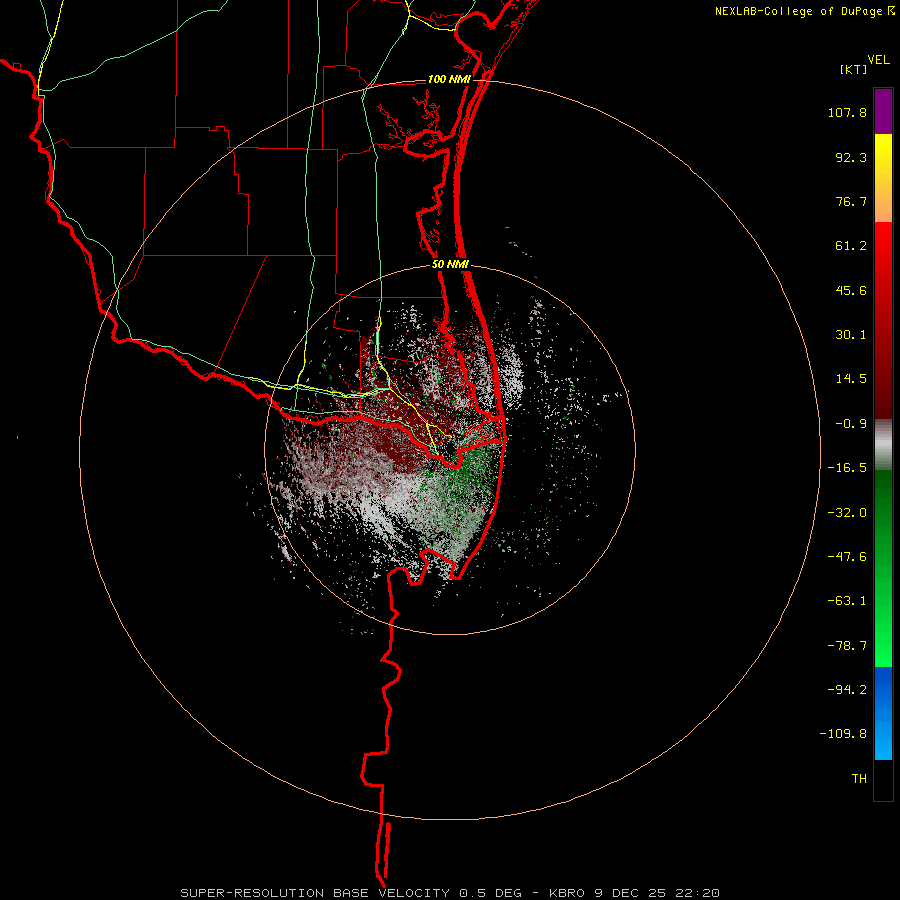Click the green segment of the color bar
This screenshot has height=900, width=900.
click(883, 568)
